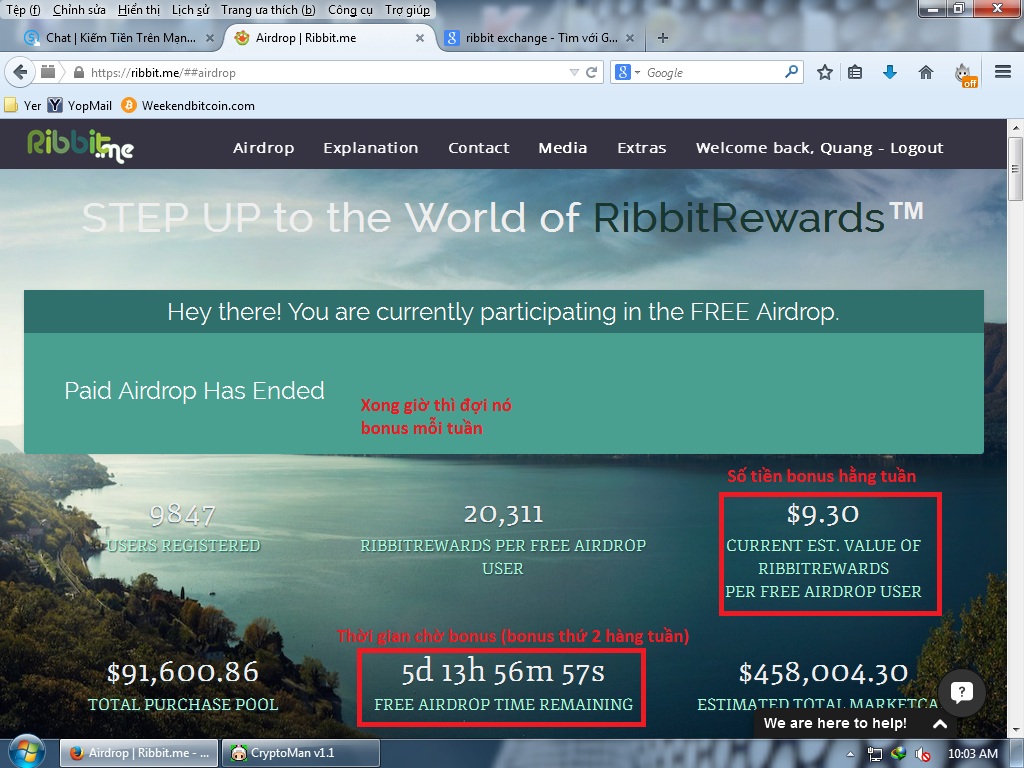Open the Tệp menu
The width and height of the screenshot is (1024, 768).
(x=23, y=10)
